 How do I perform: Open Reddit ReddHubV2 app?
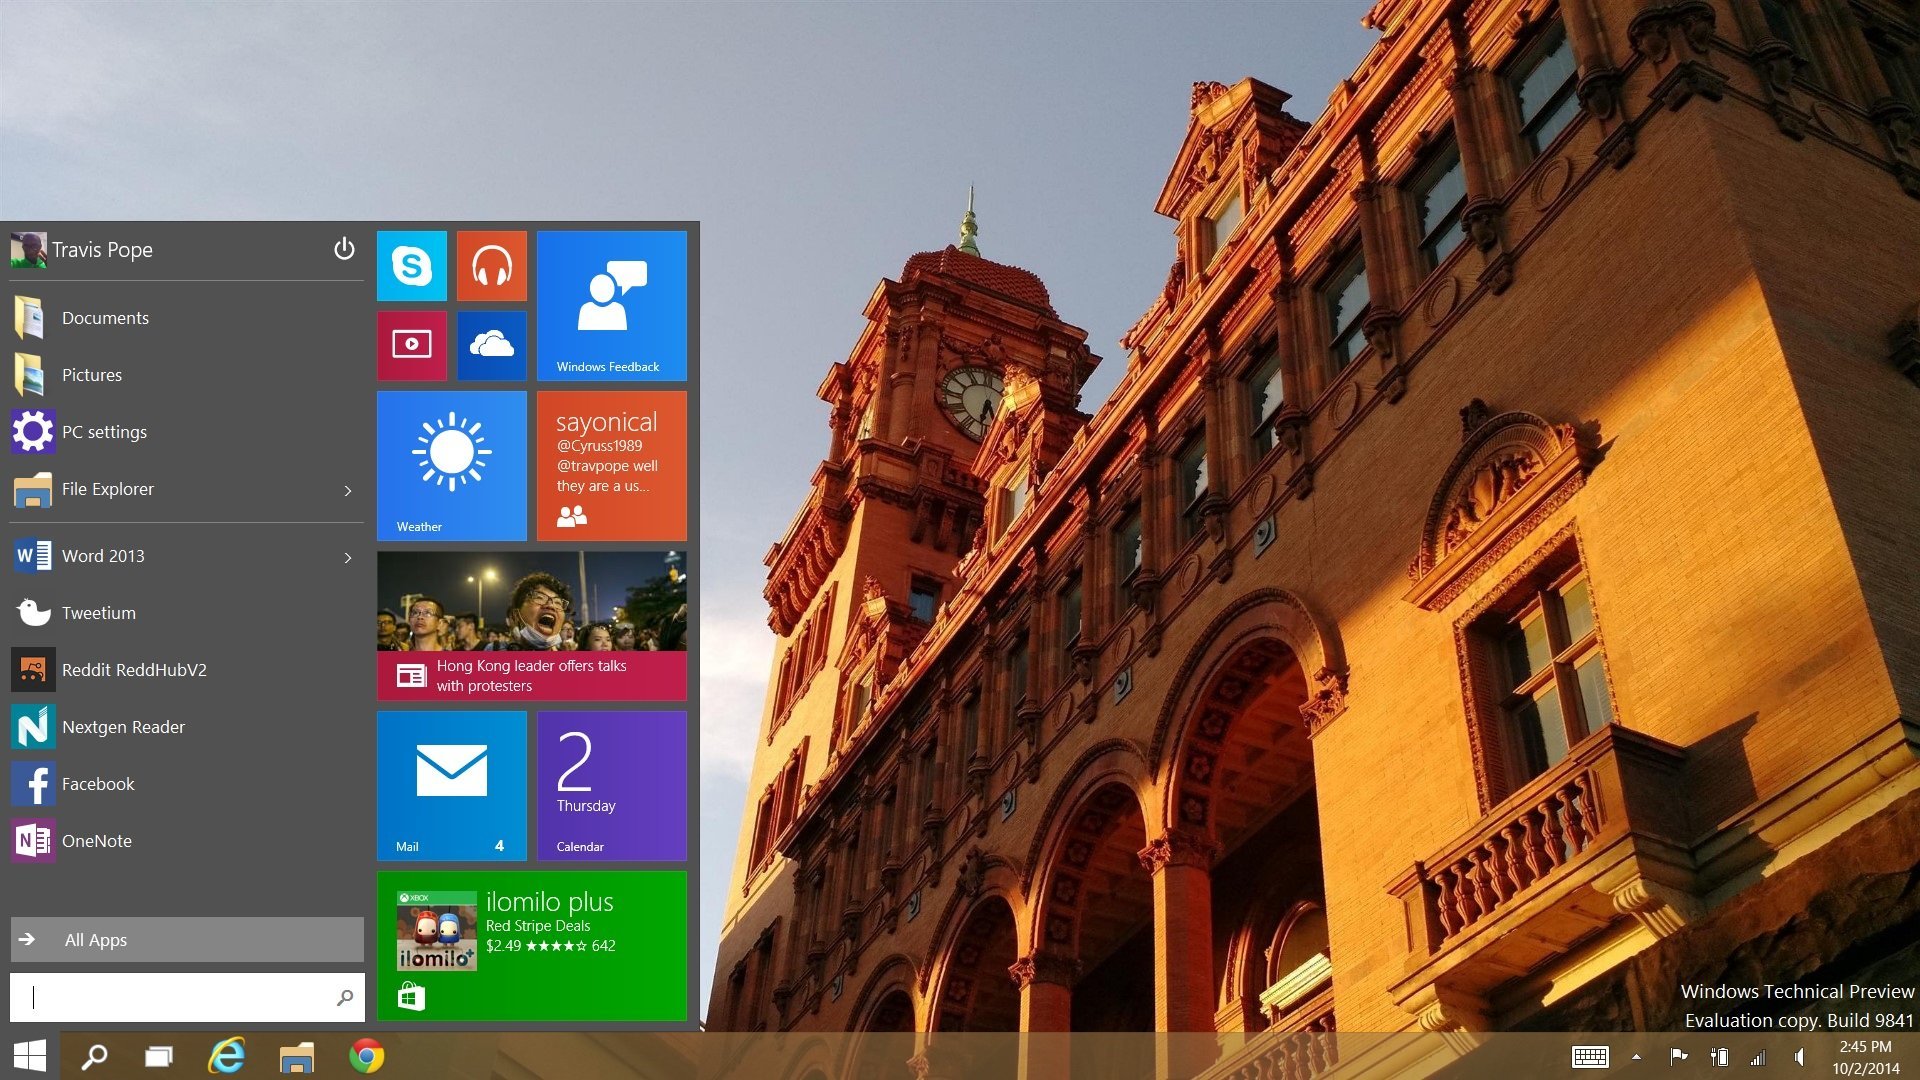pos(187,670)
